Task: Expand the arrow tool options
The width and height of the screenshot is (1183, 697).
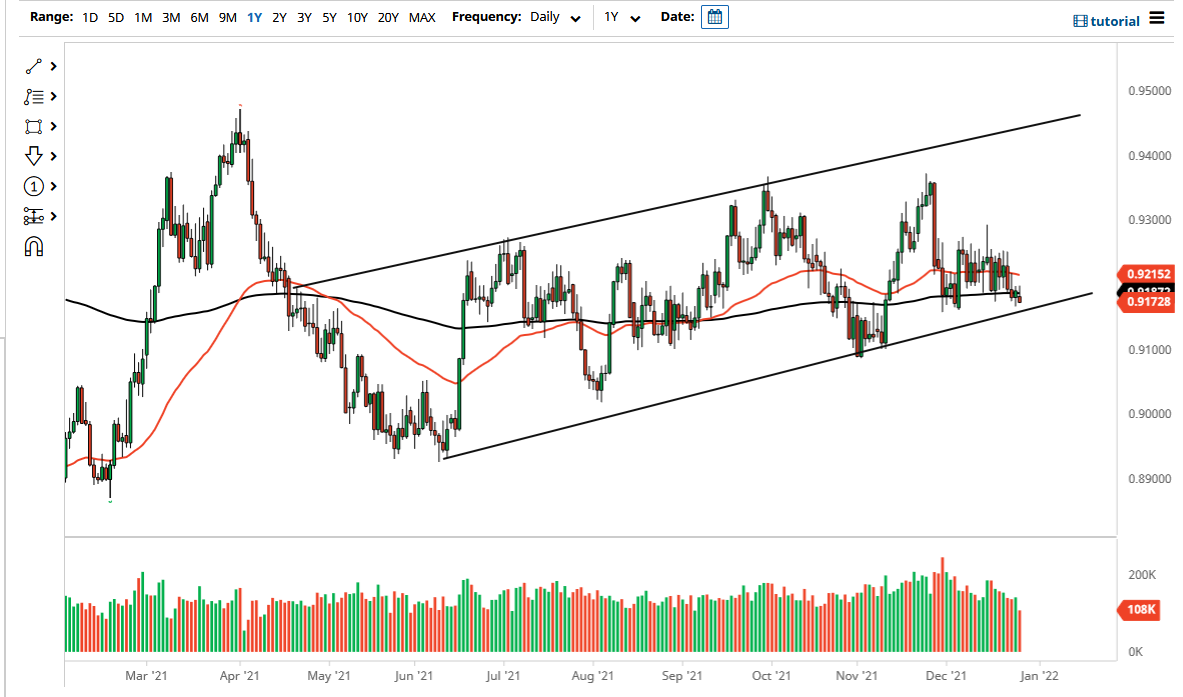Action: click(52, 156)
